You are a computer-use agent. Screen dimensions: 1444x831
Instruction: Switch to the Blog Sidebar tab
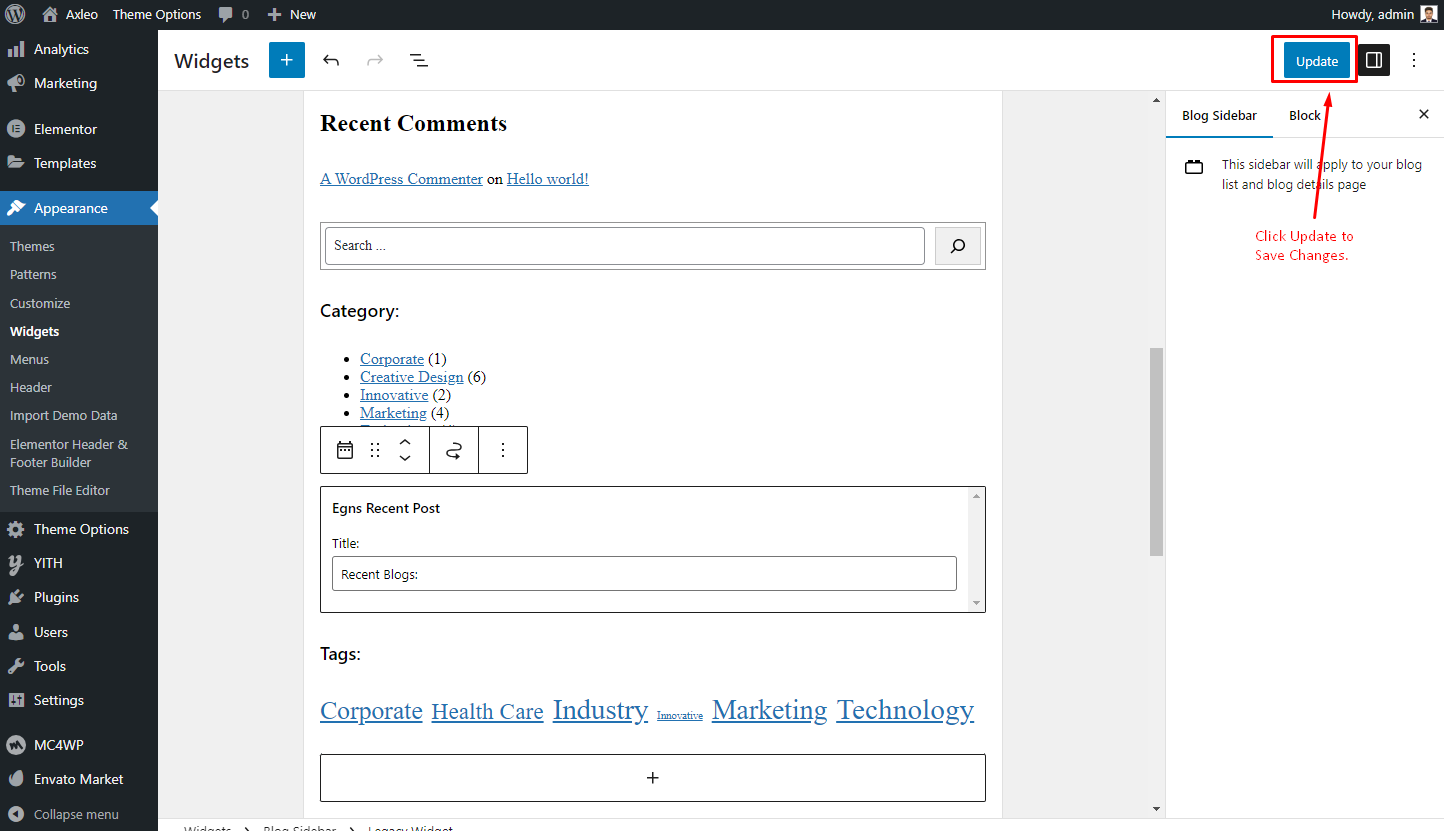[x=1219, y=115]
